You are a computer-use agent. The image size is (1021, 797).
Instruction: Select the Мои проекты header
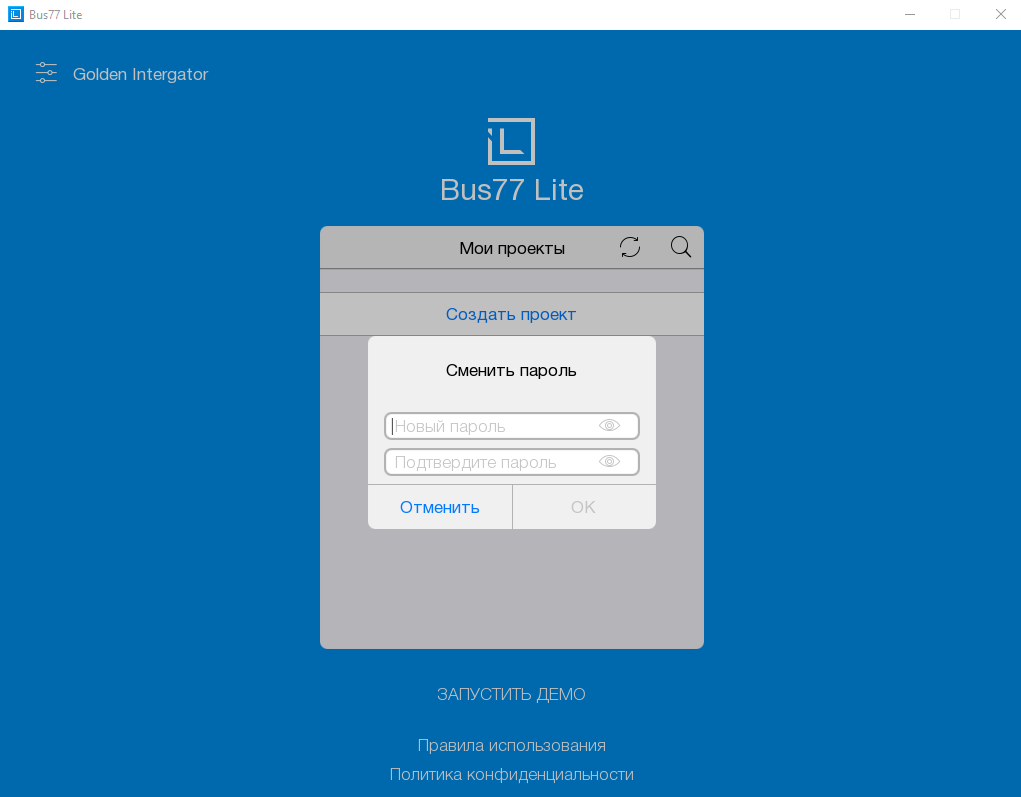[x=512, y=248]
